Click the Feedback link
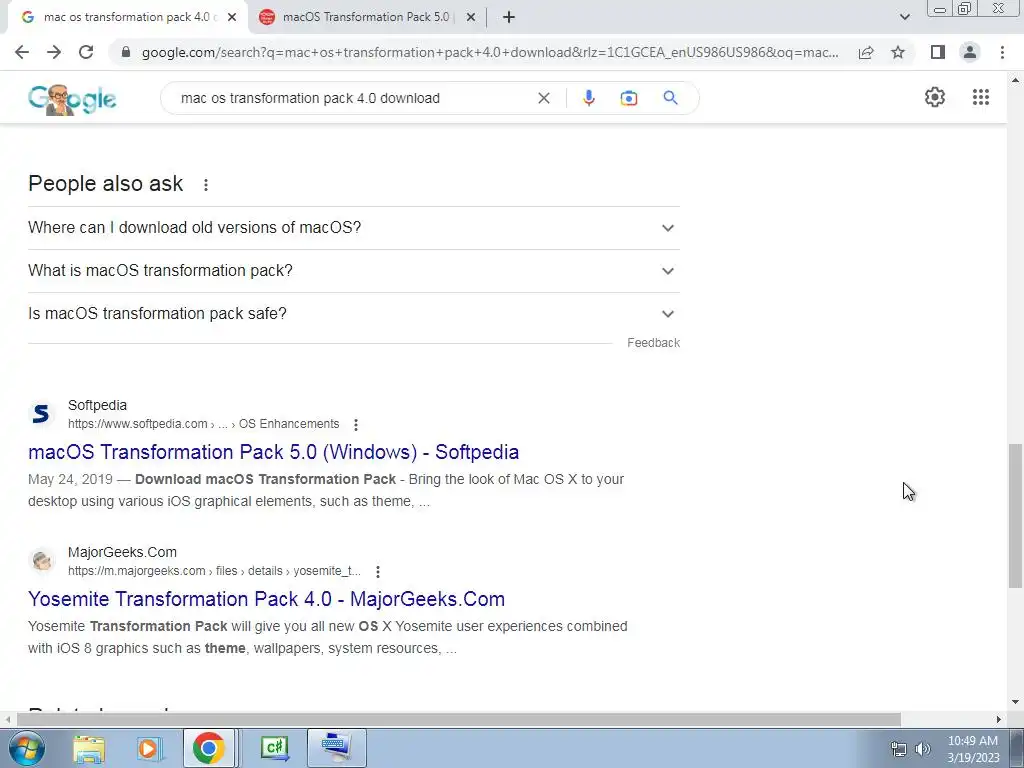Viewport: 1024px width, 768px height. (653, 343)
